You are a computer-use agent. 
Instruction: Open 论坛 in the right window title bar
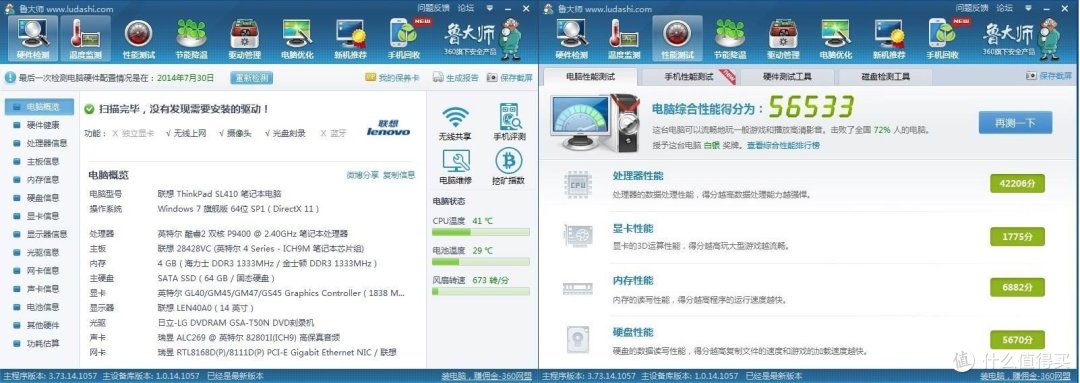click(1005, 8)
